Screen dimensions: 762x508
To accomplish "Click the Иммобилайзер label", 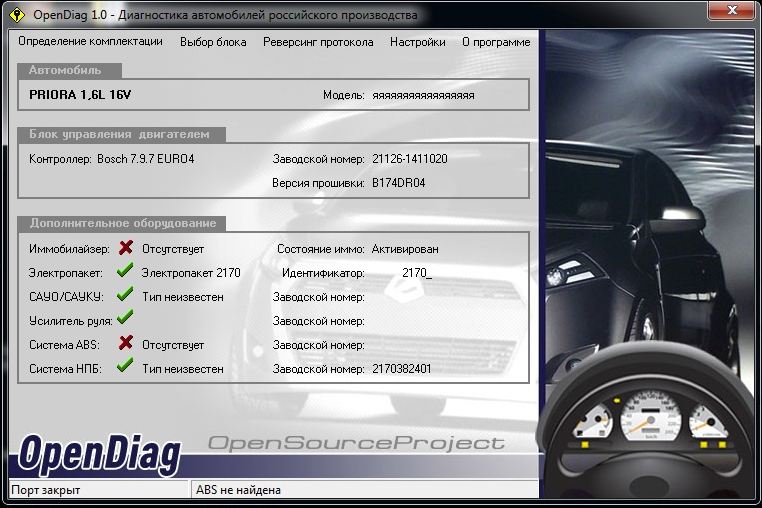I will [69, 249].
